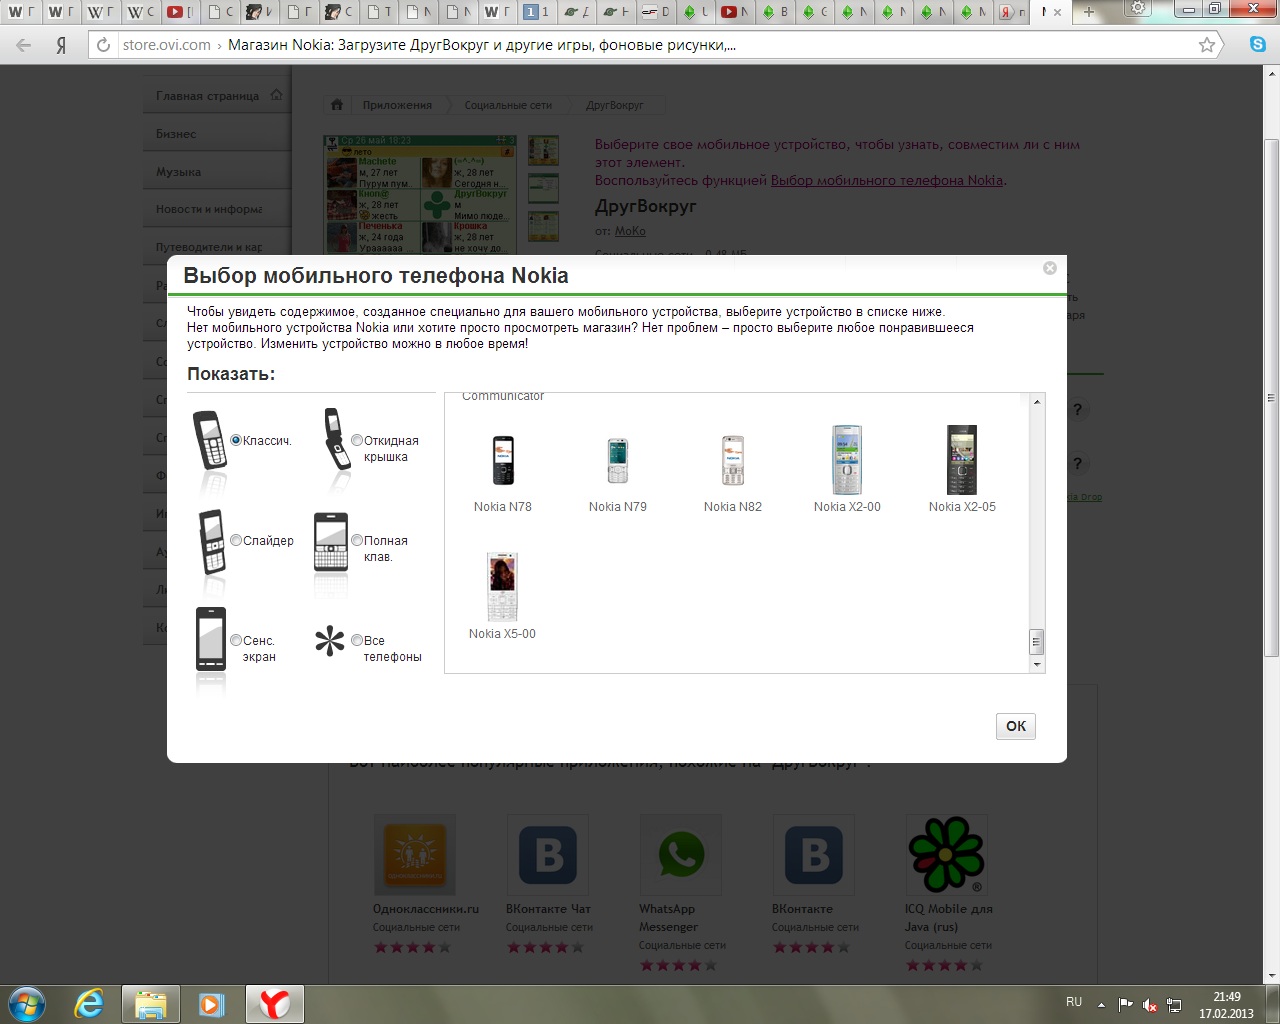Click the page scrollbar down arrow

tap(1271, 975)
